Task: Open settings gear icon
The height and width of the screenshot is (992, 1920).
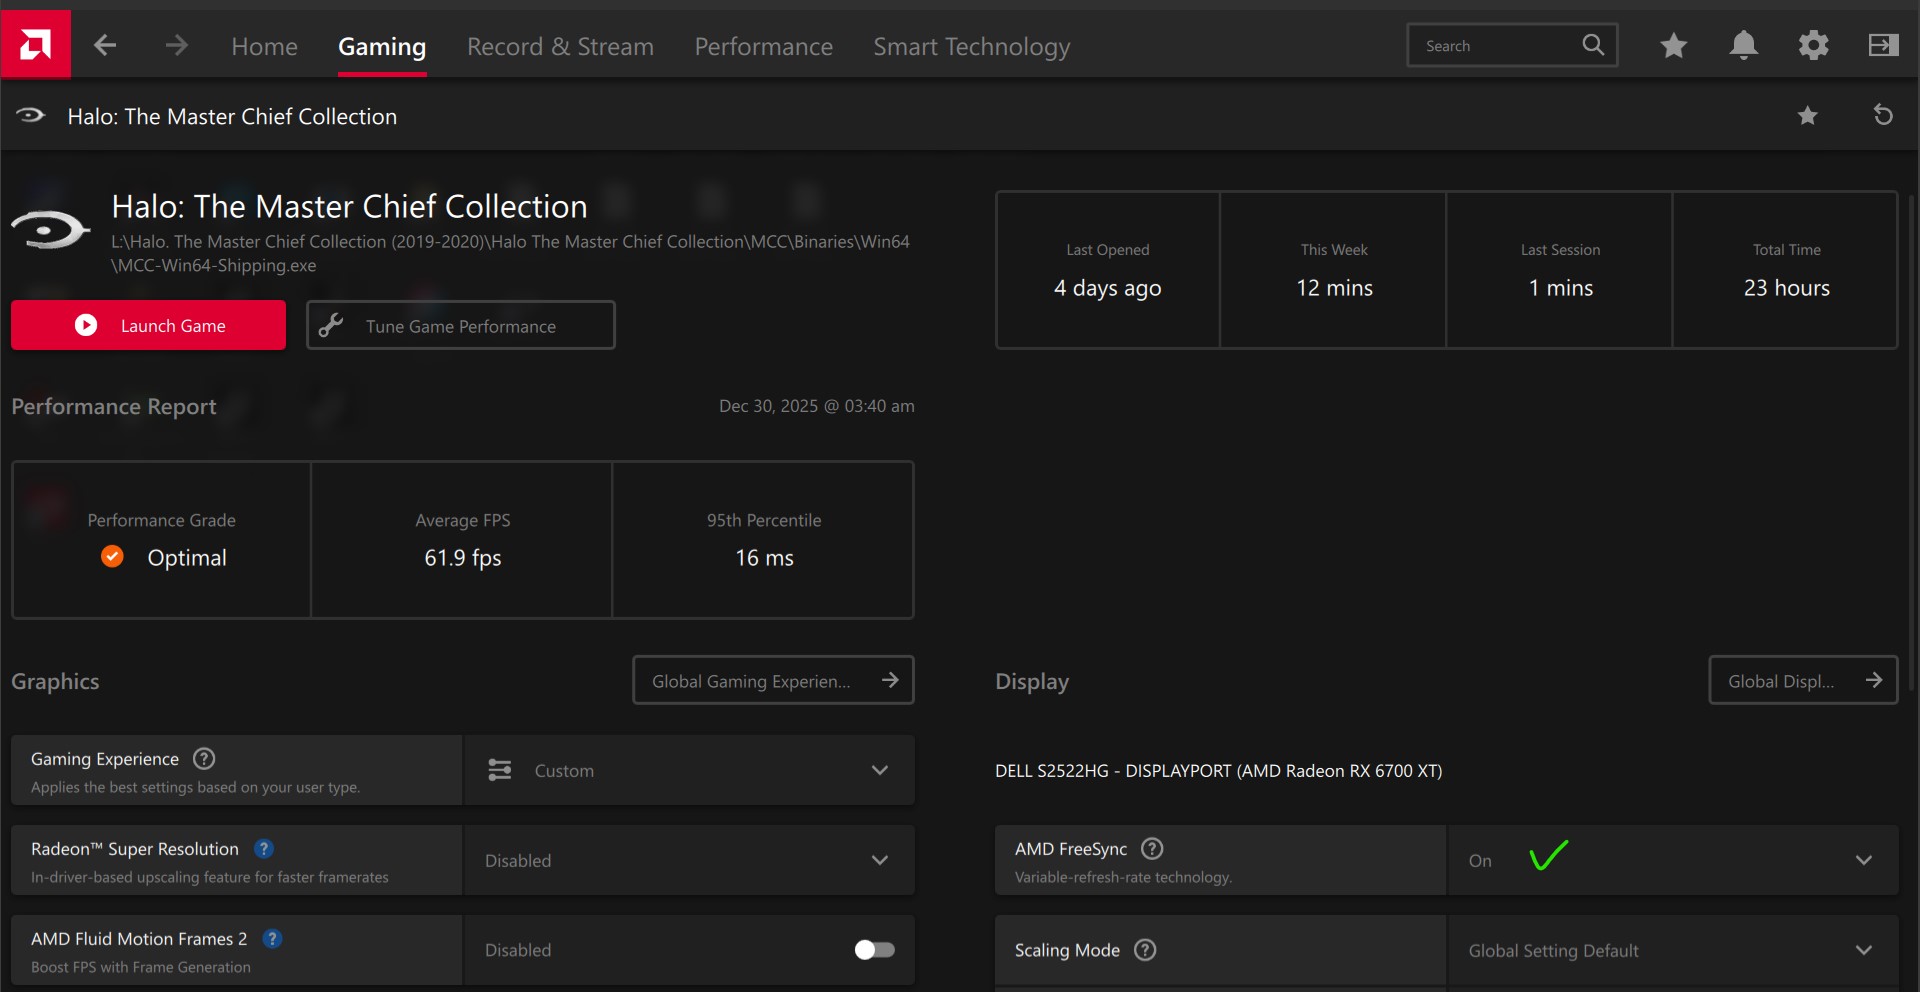Action: [1814, 45]
